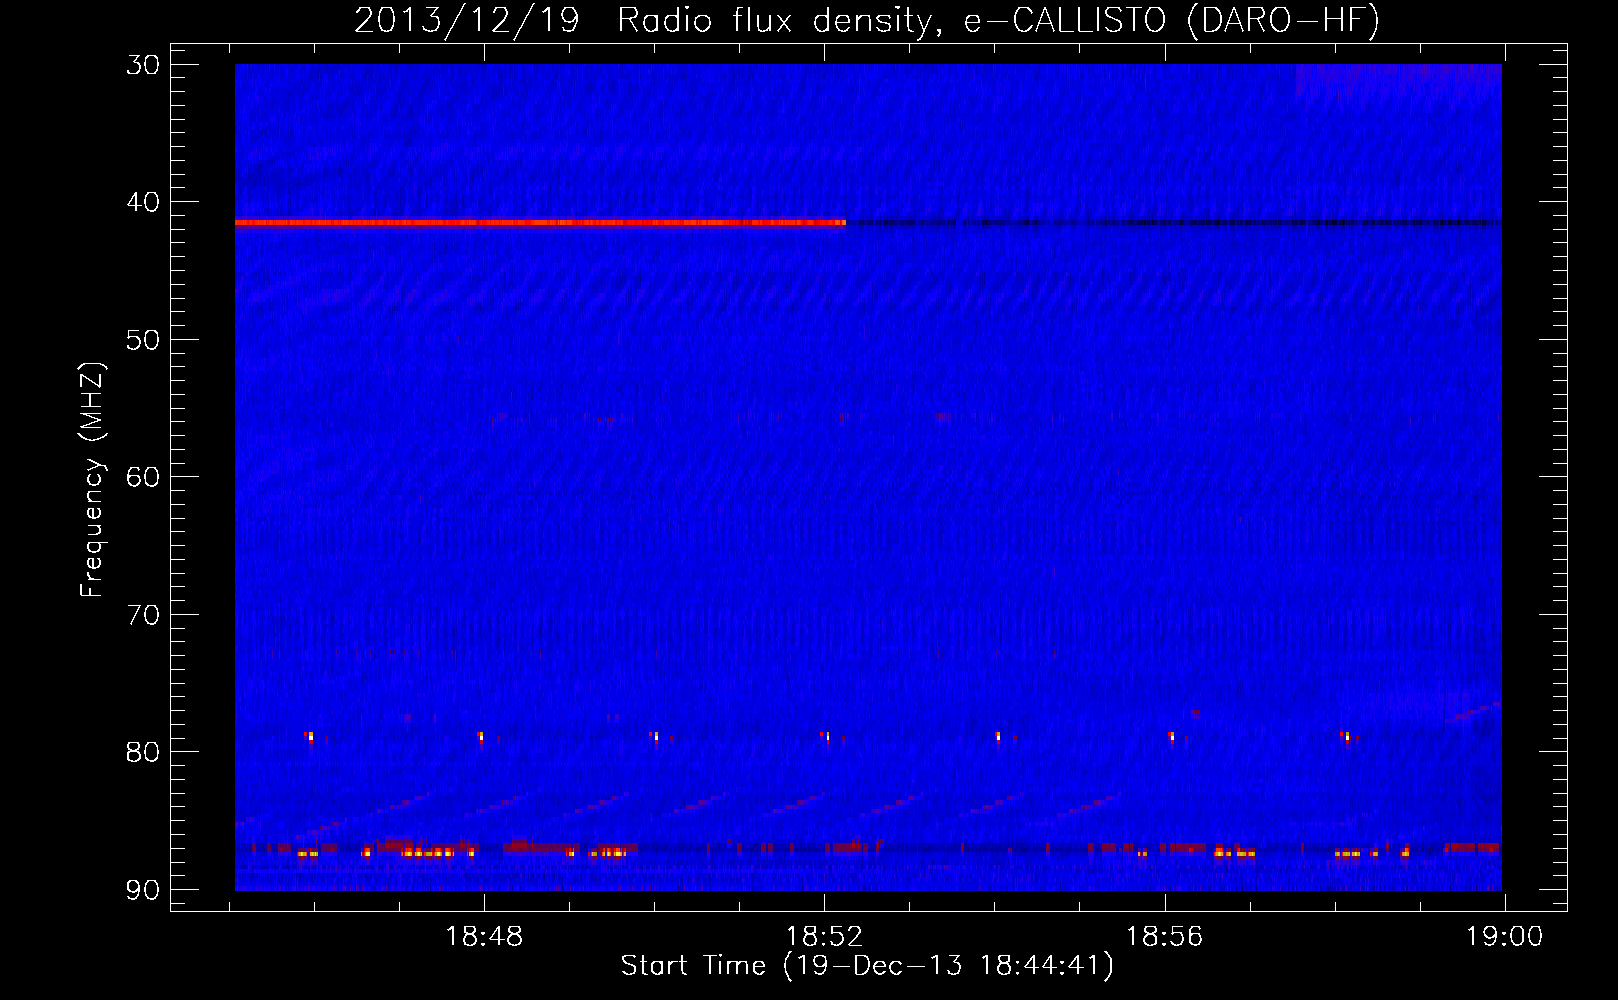Click the 80 frequency tick label
The image size is (1618, 1000).
pyautogui.click(x=143, y=751)
